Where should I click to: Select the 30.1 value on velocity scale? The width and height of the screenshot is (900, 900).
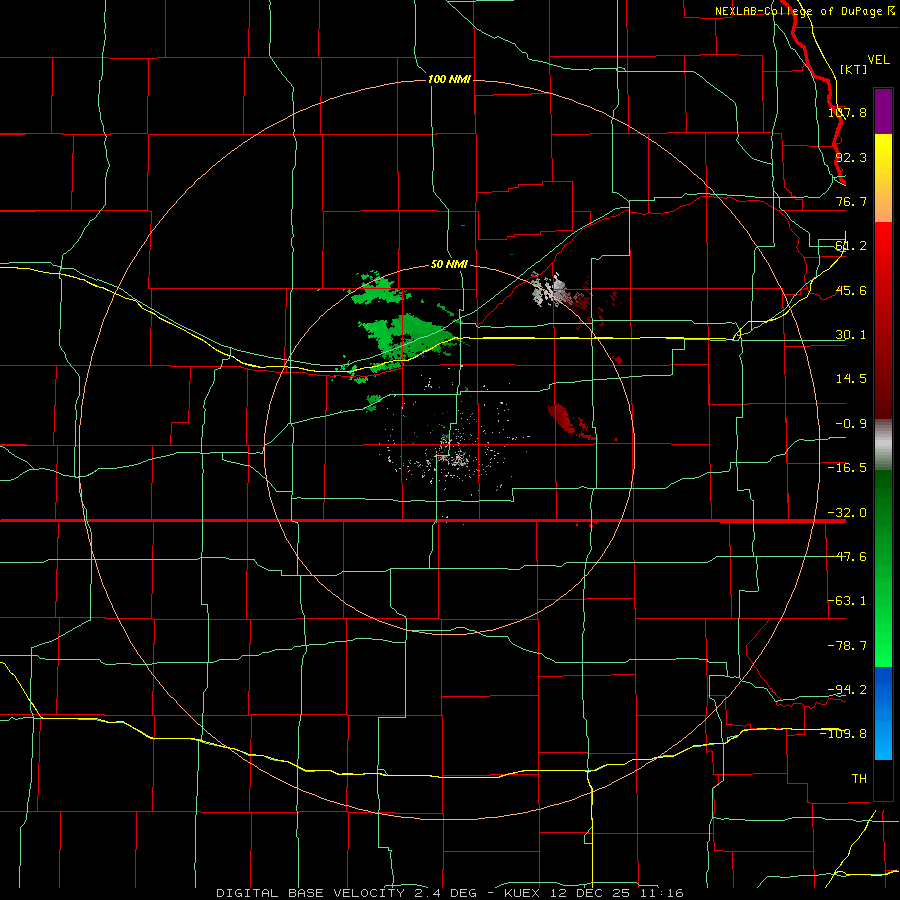point(851,335)
